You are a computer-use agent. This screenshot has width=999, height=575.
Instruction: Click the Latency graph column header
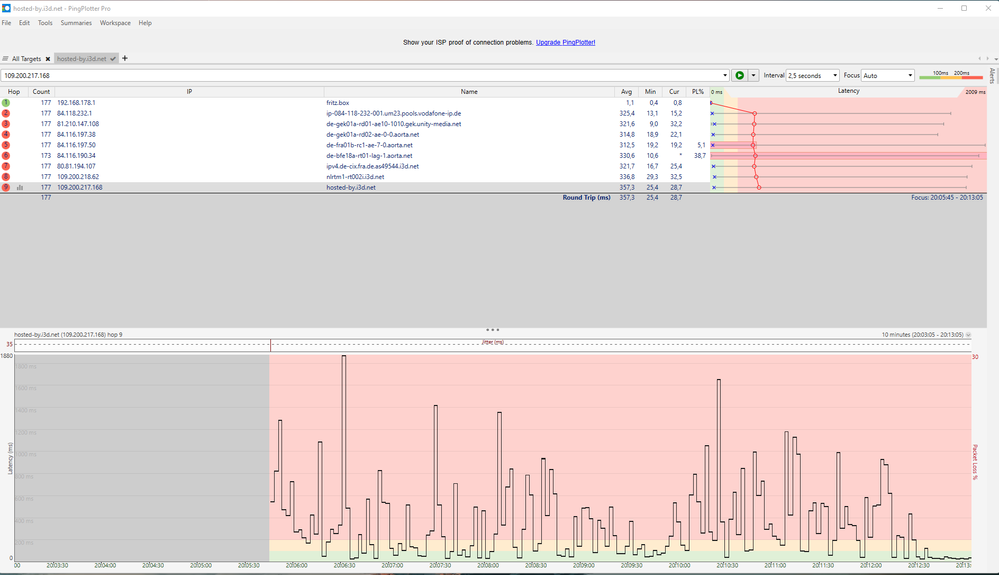tap(848, 91)
